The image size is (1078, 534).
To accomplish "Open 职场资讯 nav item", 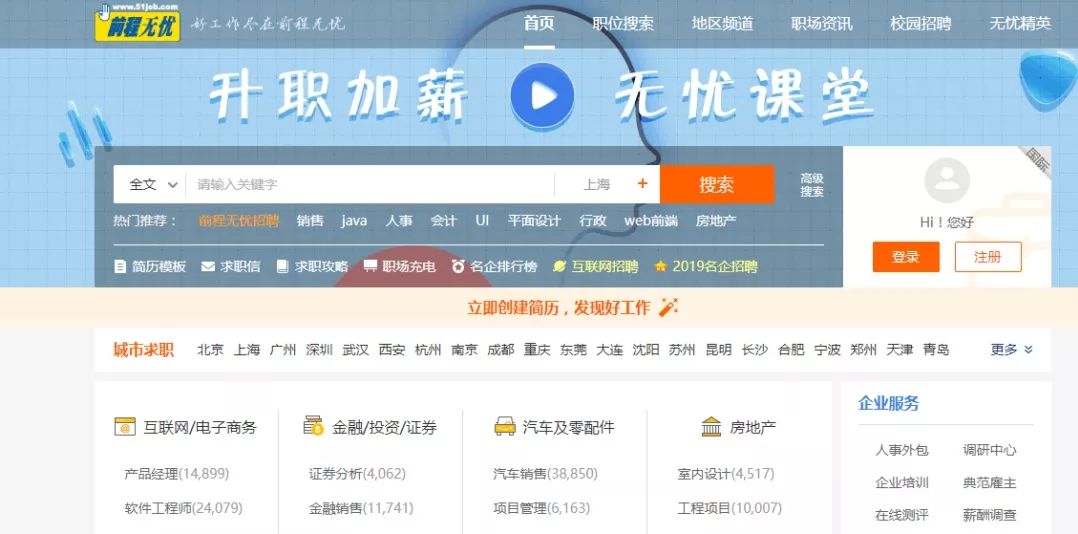I will click(822, 23).
